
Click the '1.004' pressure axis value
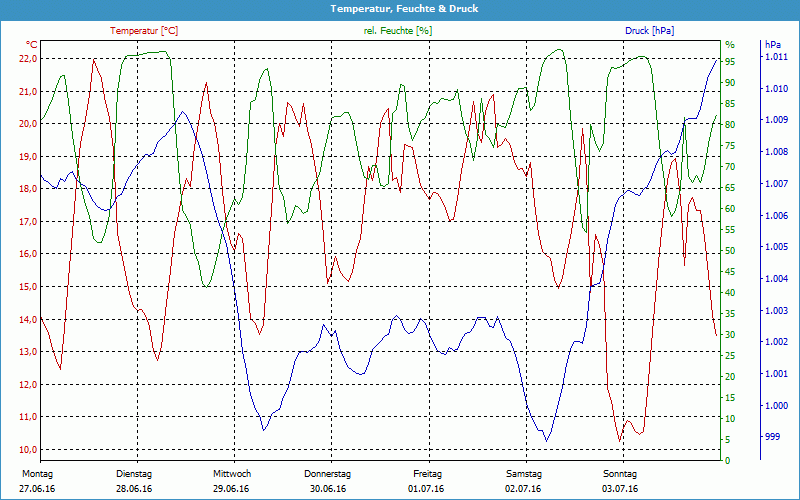pyautogui.click(x=776, y=279)
